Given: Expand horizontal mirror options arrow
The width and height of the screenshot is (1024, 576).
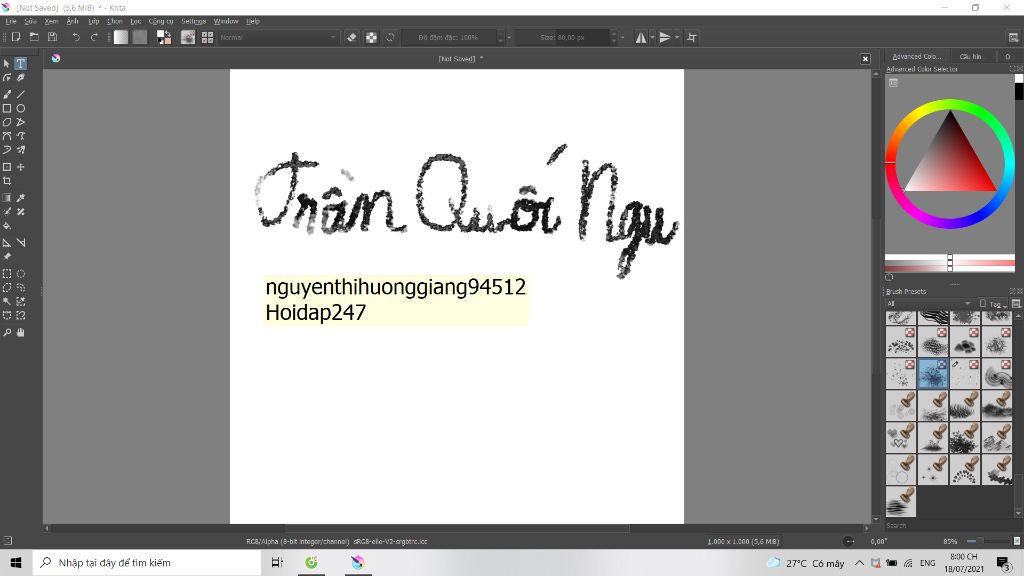Looking at the screenshot, I should (x=652, y=37).
